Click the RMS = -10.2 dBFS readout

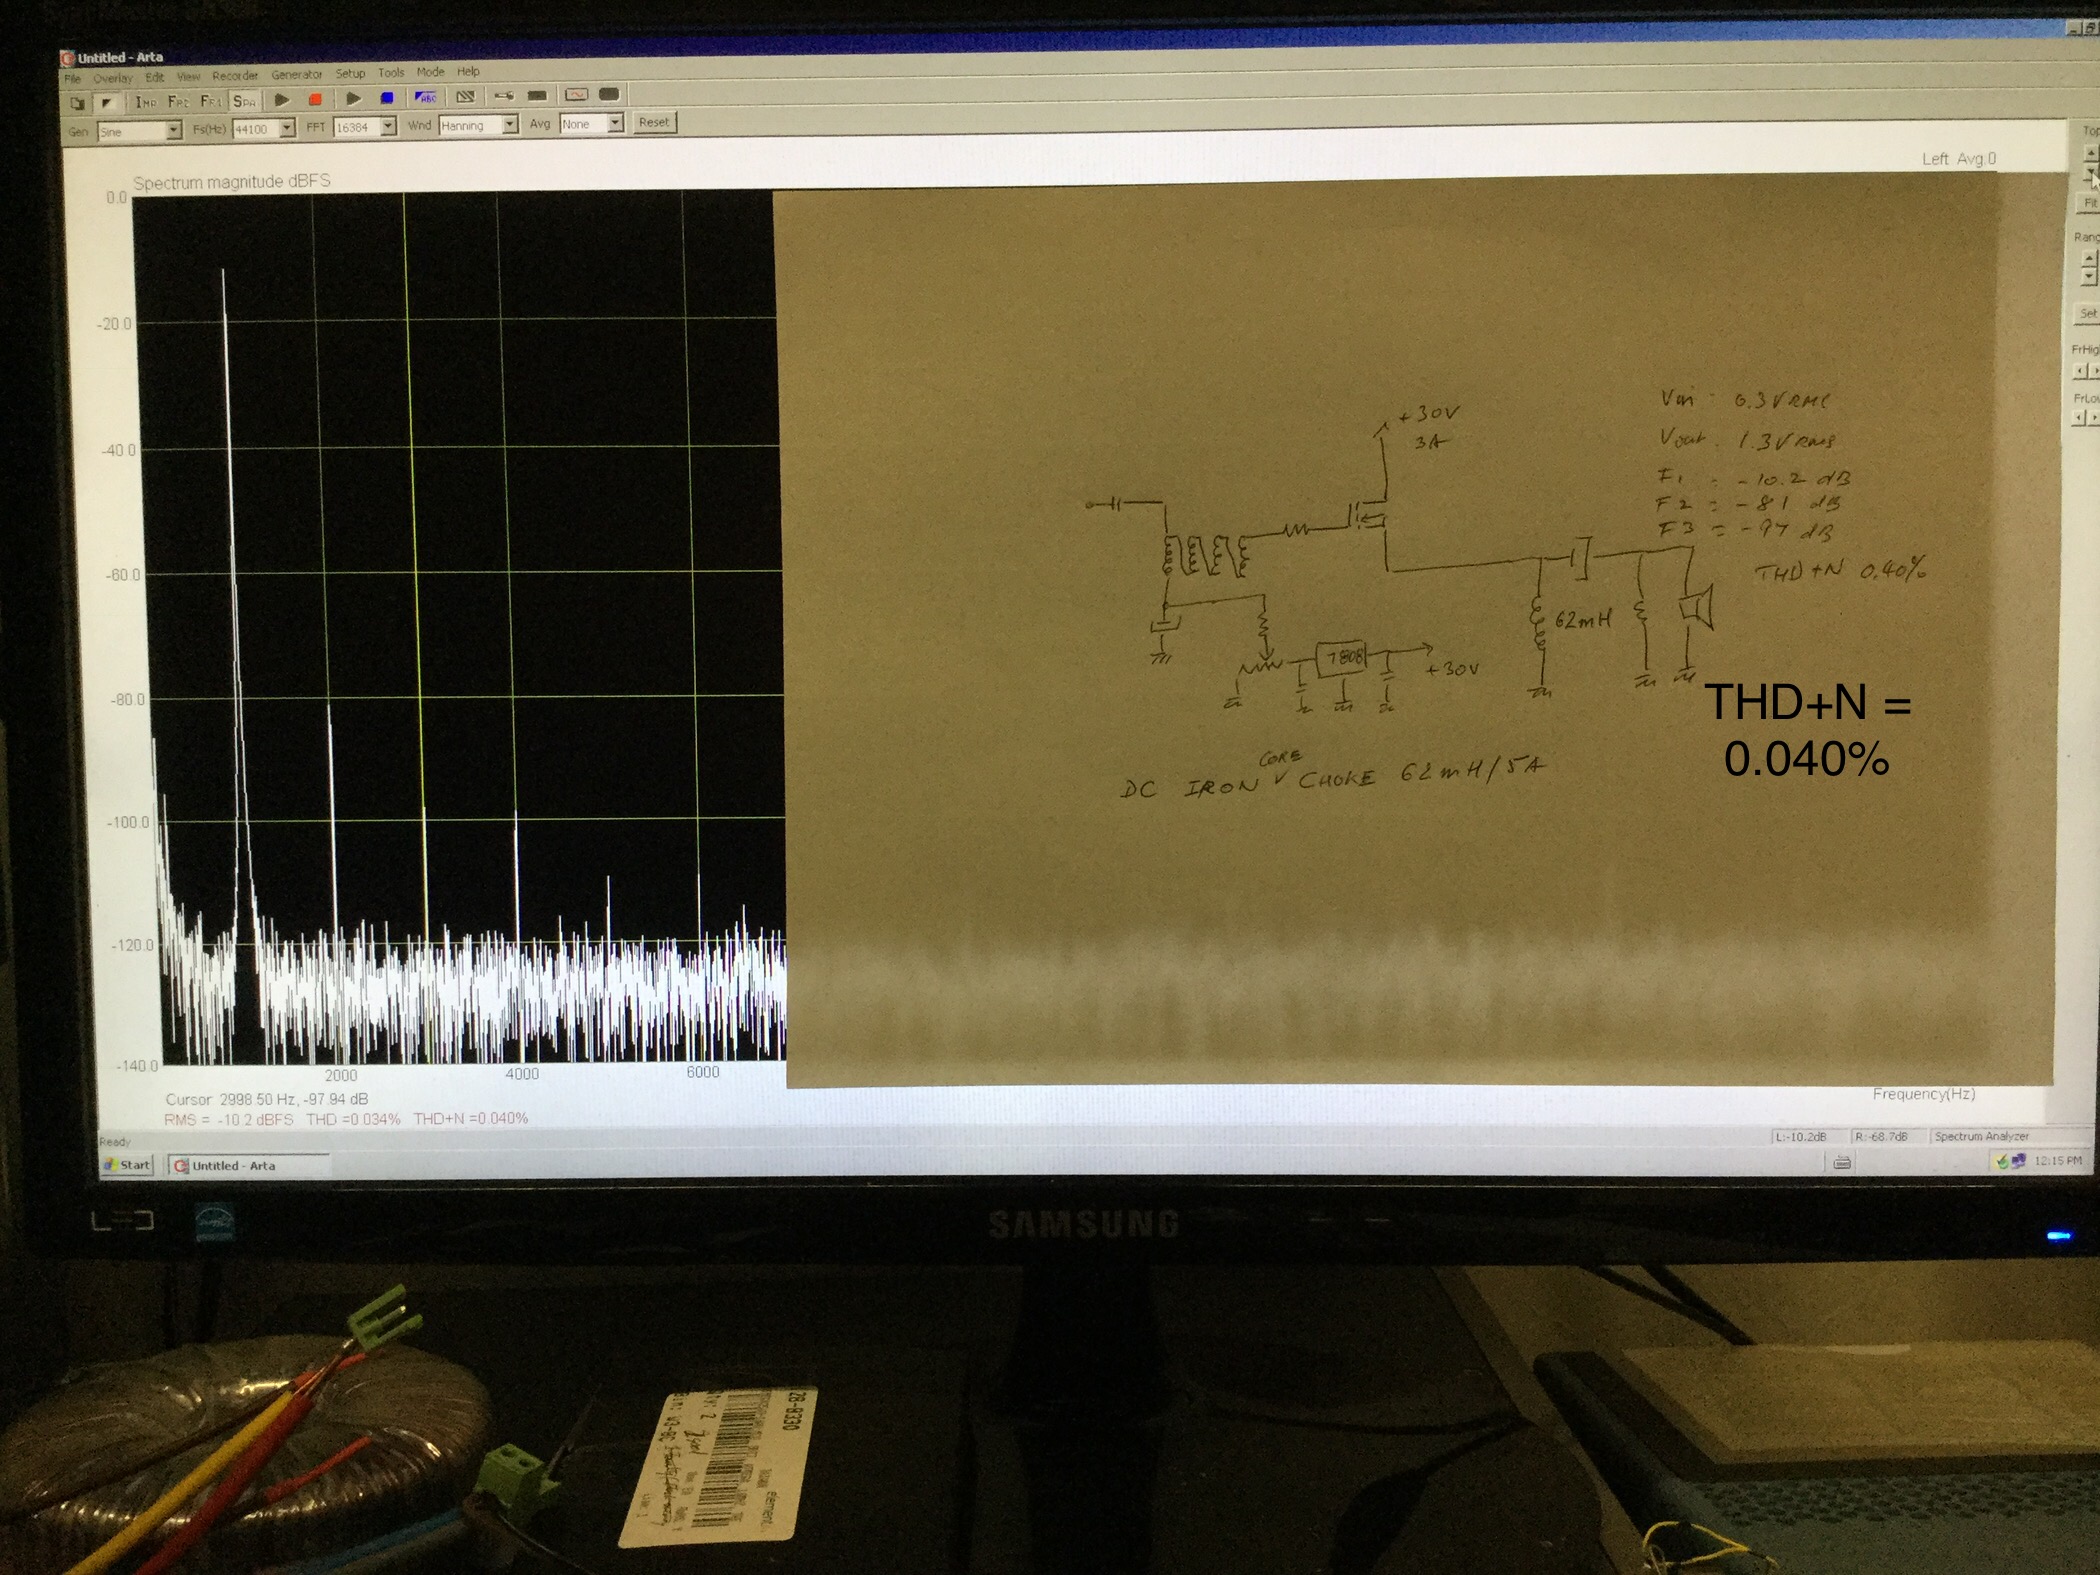coord(229,1120)
